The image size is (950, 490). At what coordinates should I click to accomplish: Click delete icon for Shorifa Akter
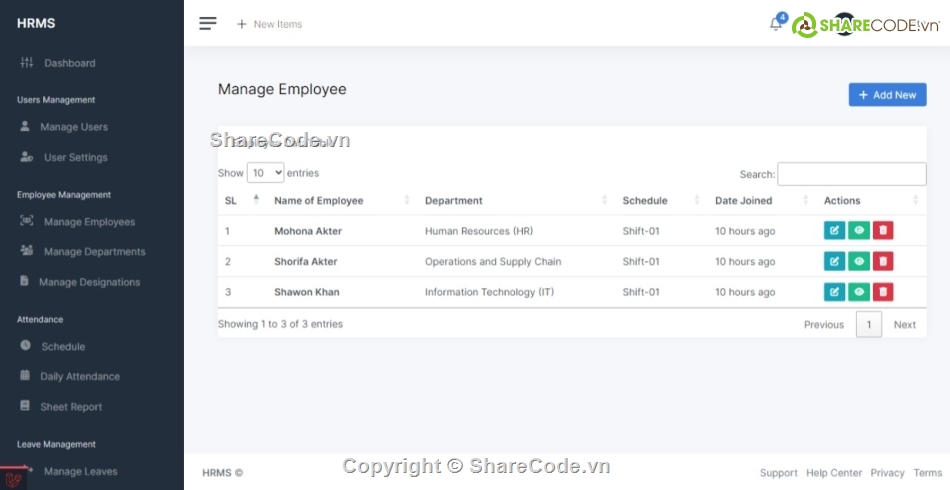[x=883, y=262]
